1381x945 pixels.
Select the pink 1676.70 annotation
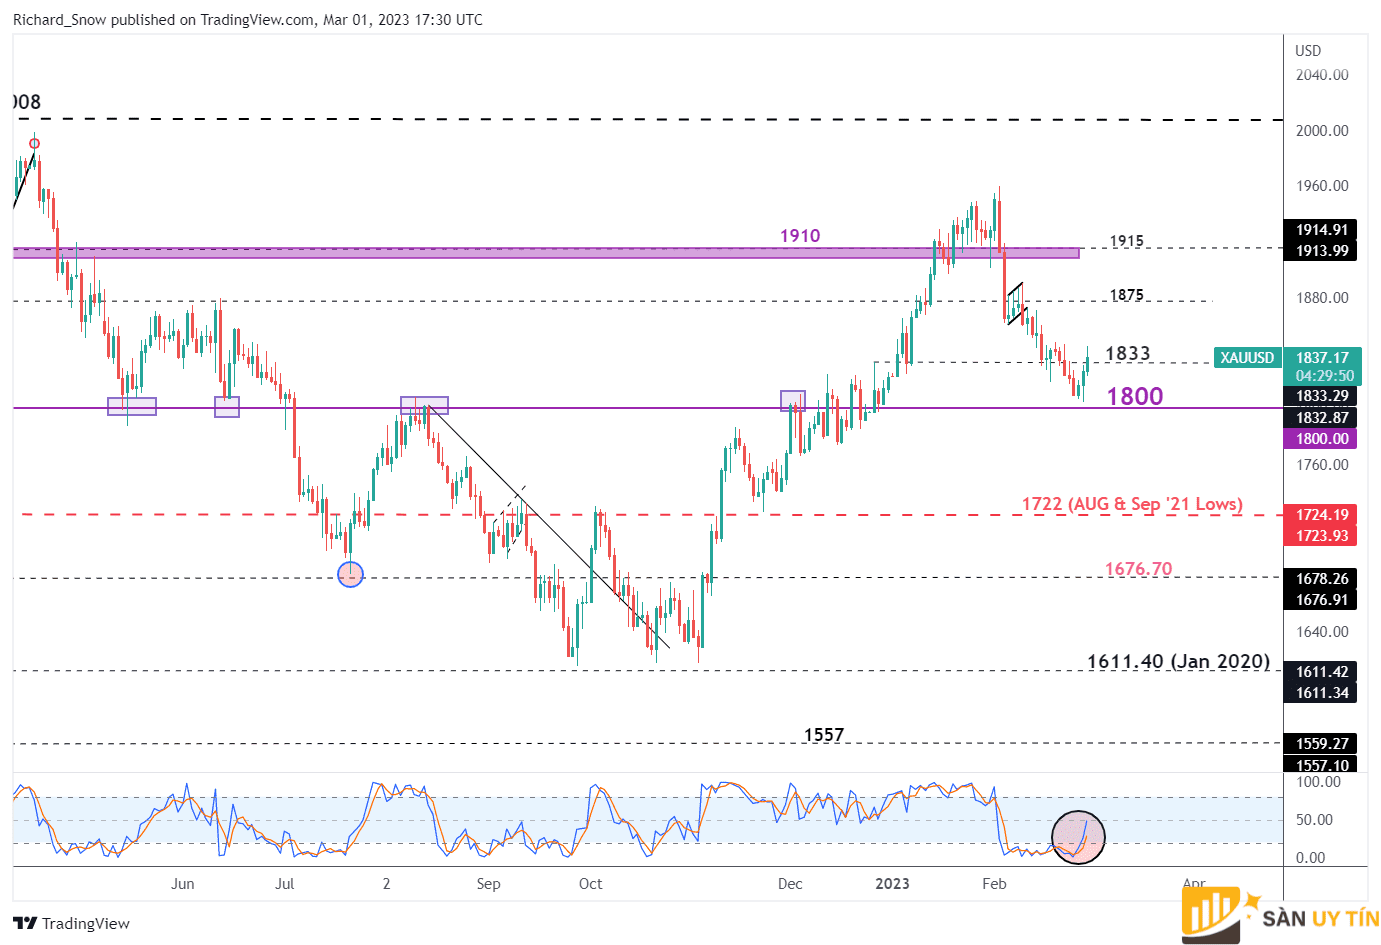pos(1138,569)
